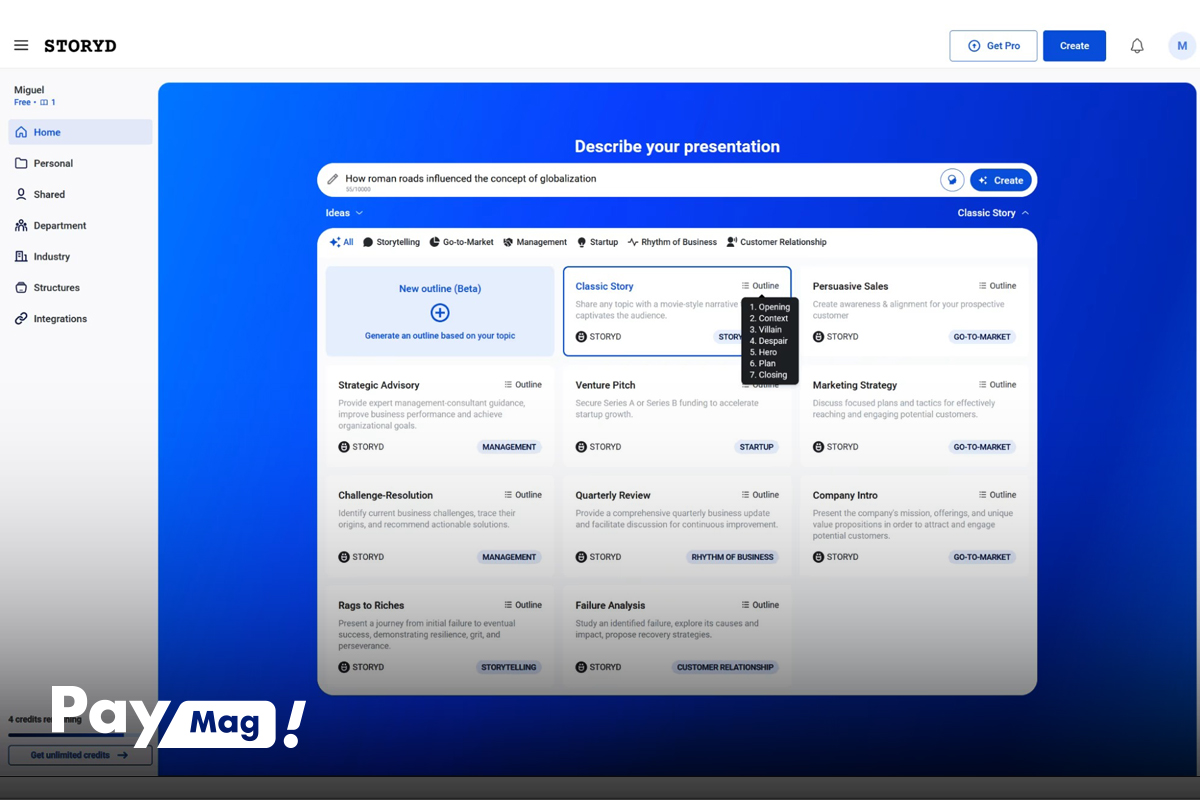The width and height of the screenshot is (1200, 800).
Task: Open the hamburger menu beside STORYD
Action: [21, 46]
